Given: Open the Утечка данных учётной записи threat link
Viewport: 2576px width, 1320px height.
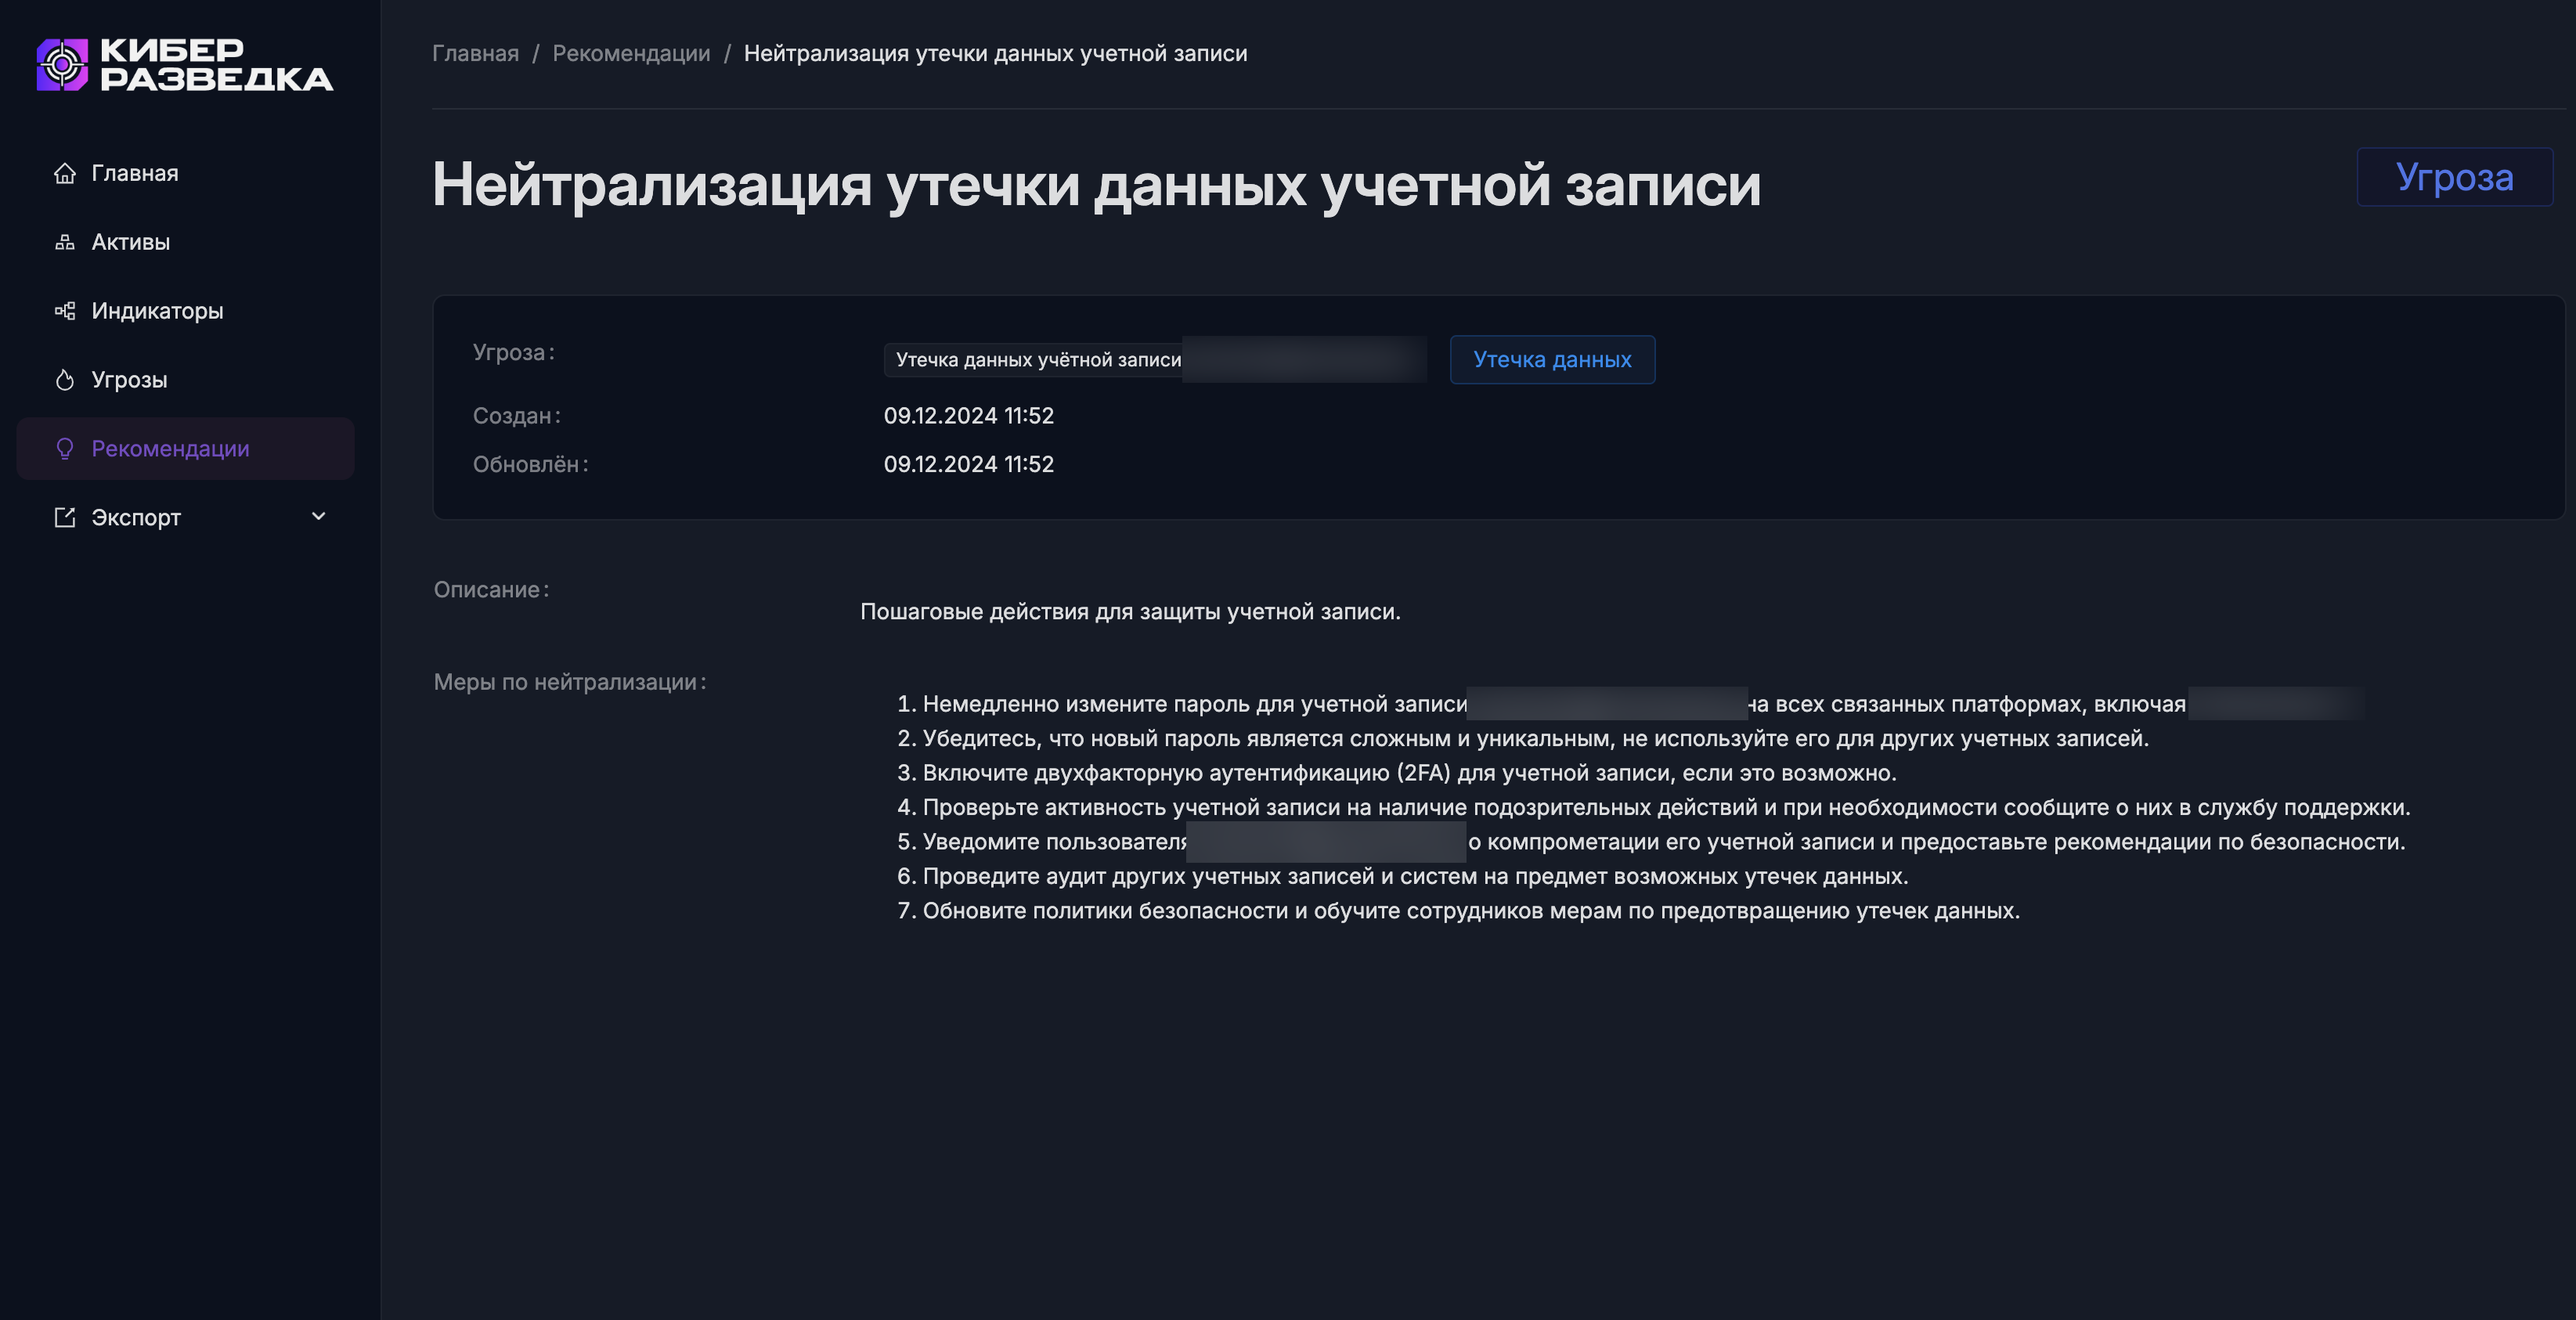Looking at the screenshot, I should tap(1155, 359).
